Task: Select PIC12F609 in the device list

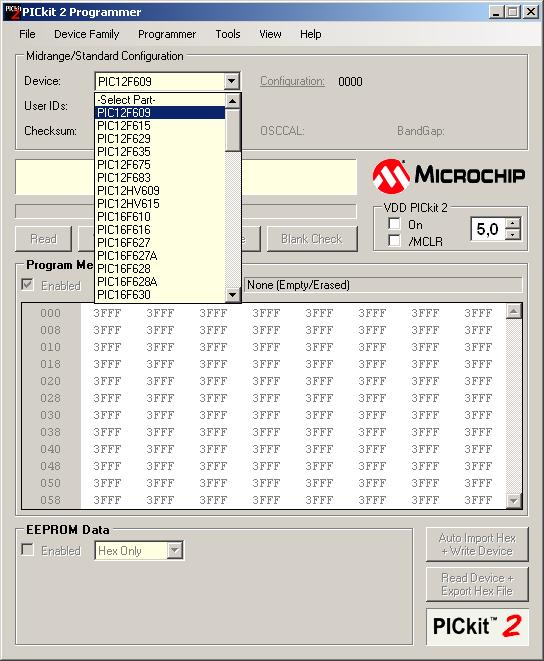Action: coord(160,113)
